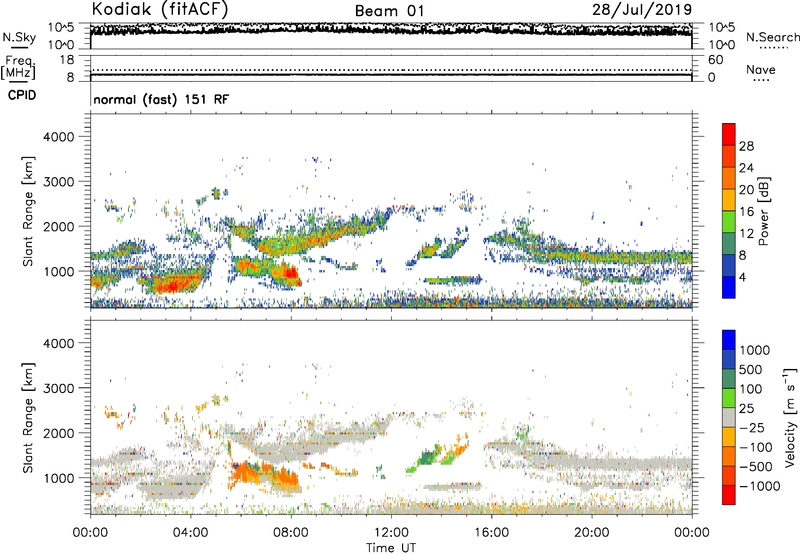Click '-1000' on the velocity colorbar

[x=760, y=486]
